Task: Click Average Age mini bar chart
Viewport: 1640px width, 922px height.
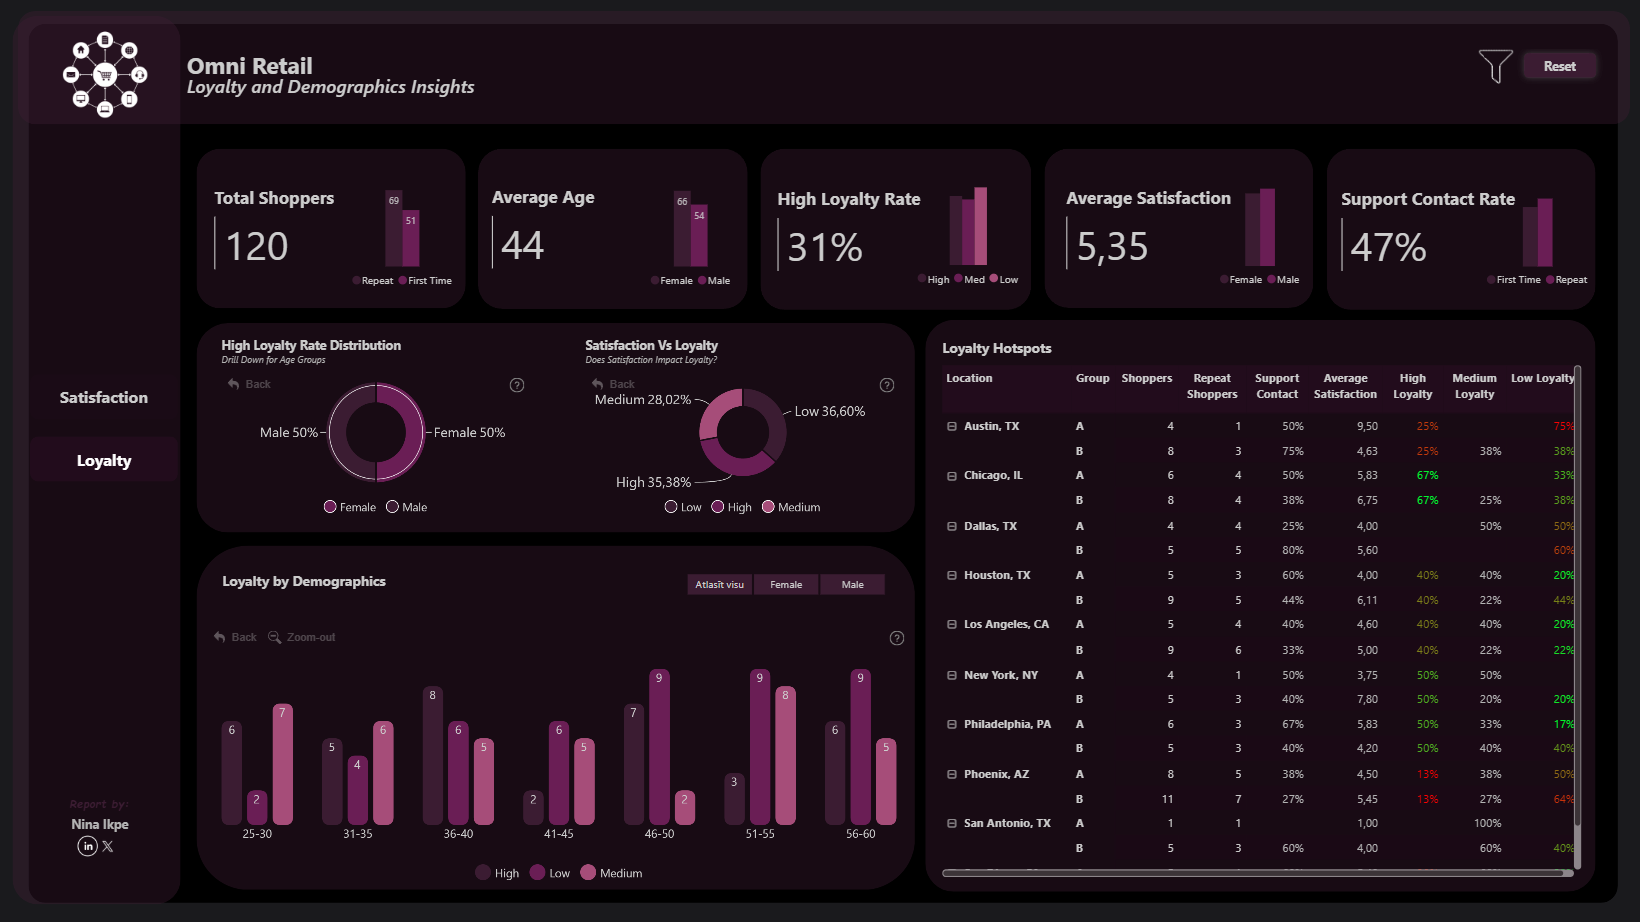Action: coord(691,229)
